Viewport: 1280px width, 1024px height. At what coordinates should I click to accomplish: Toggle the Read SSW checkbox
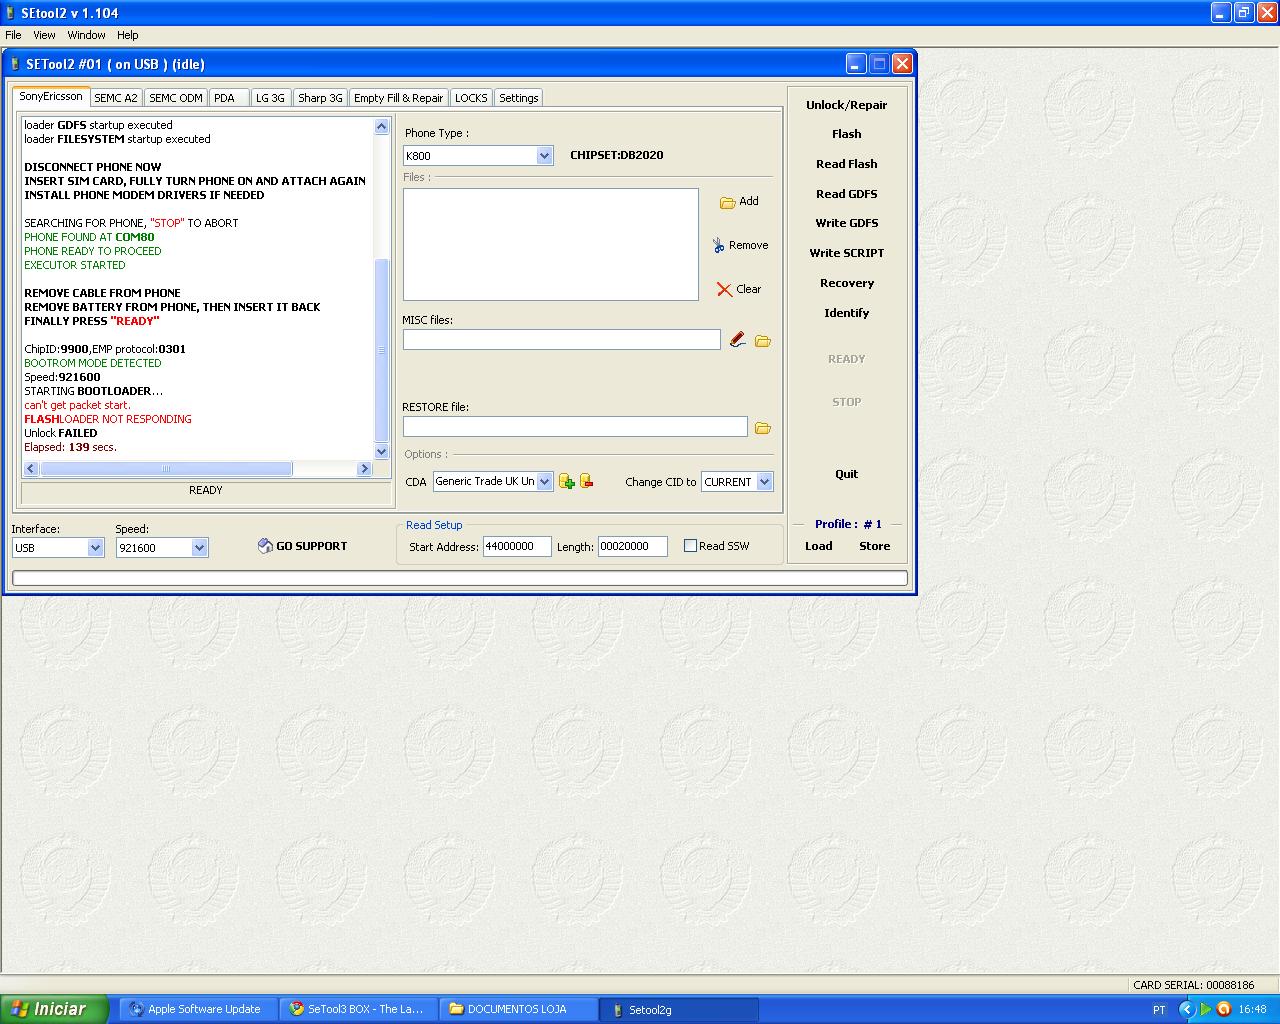click(690, 546)
